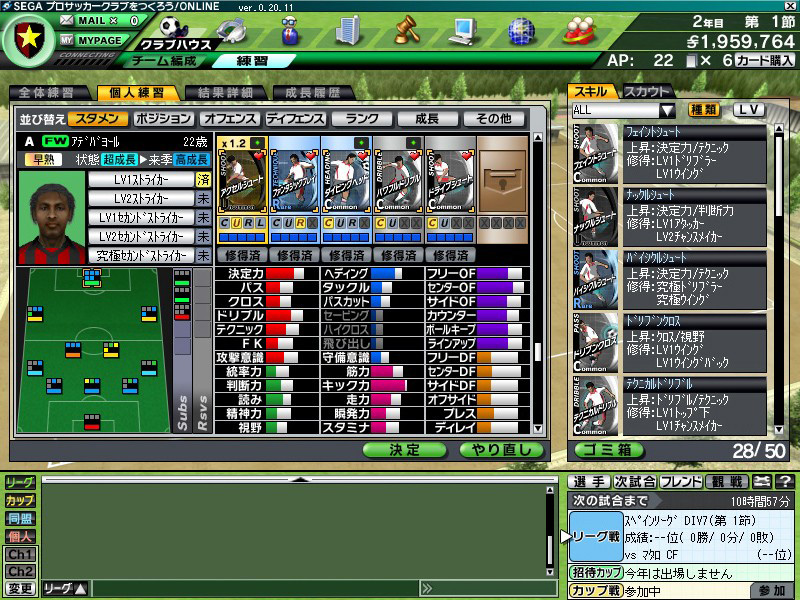Open the フレンド button

click(x=681, y=482)
